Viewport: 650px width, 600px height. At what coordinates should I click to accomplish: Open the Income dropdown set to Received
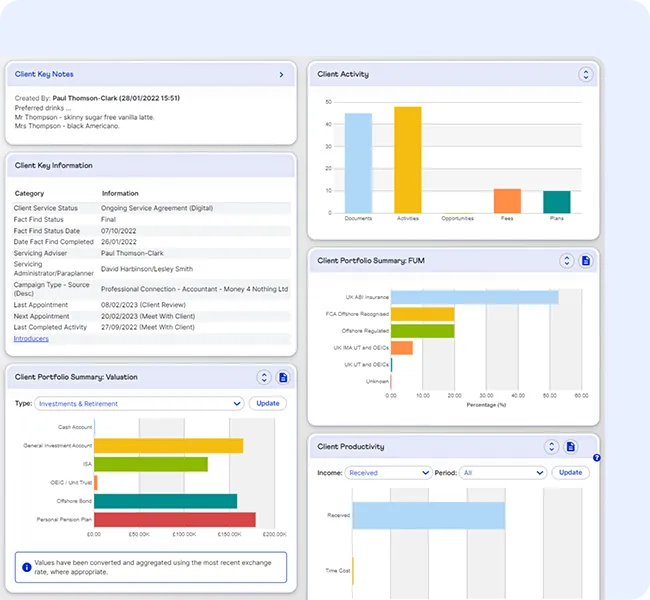tap(387, 472)
